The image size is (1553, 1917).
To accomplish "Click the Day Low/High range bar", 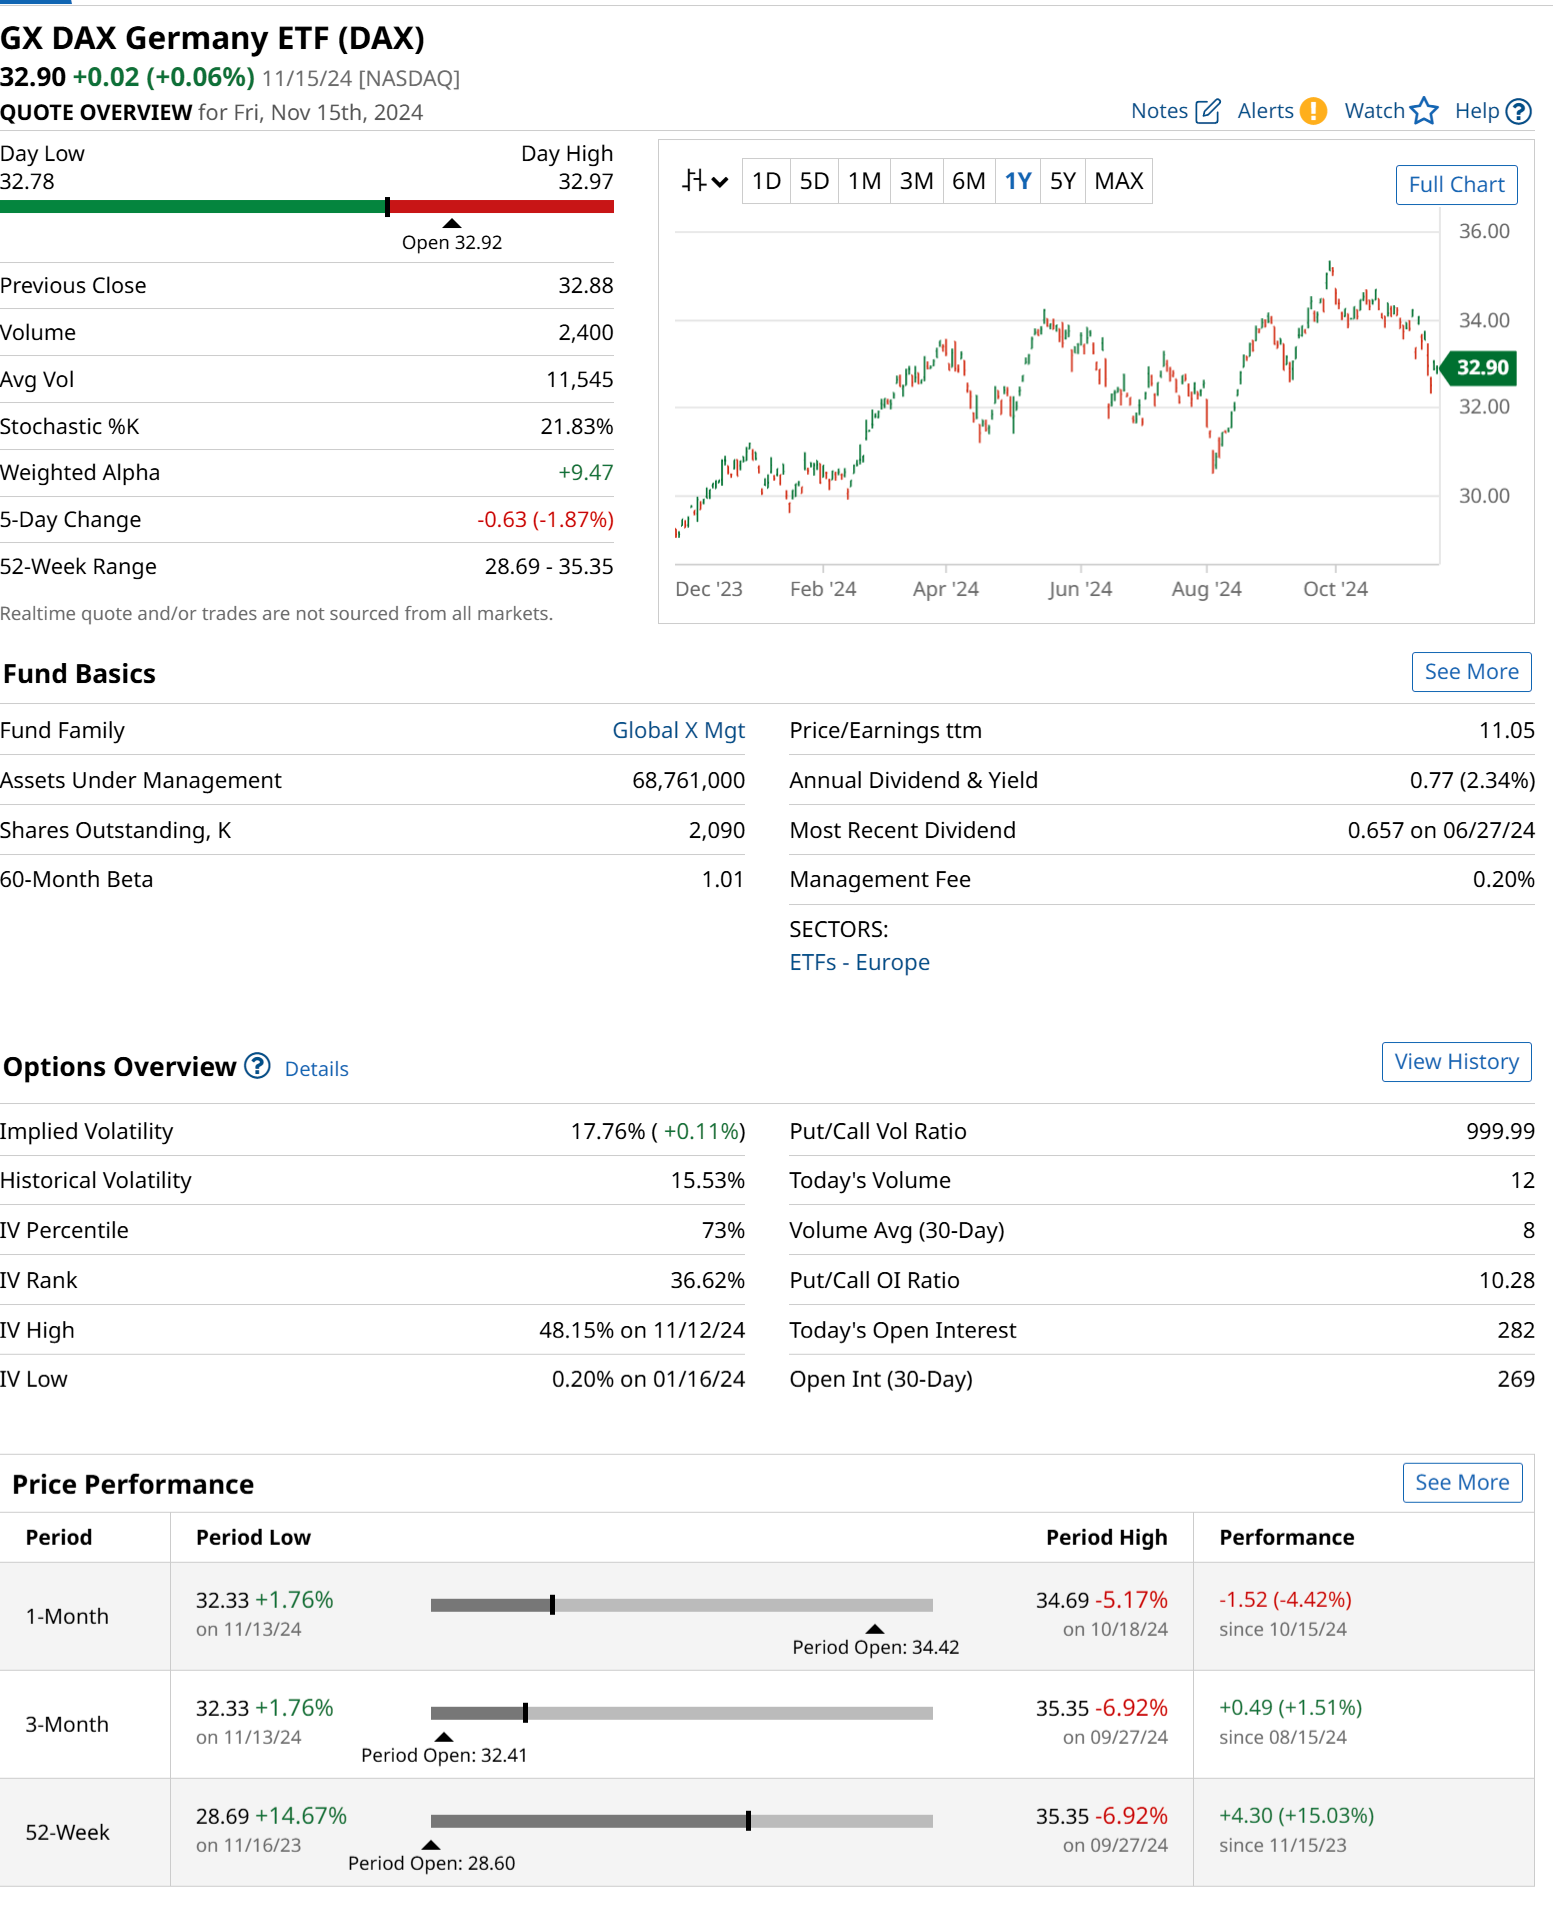I will pos(307,207).
